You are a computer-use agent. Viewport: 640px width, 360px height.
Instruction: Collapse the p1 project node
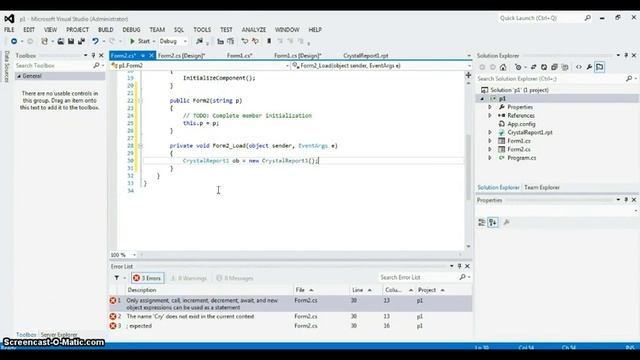482,99
